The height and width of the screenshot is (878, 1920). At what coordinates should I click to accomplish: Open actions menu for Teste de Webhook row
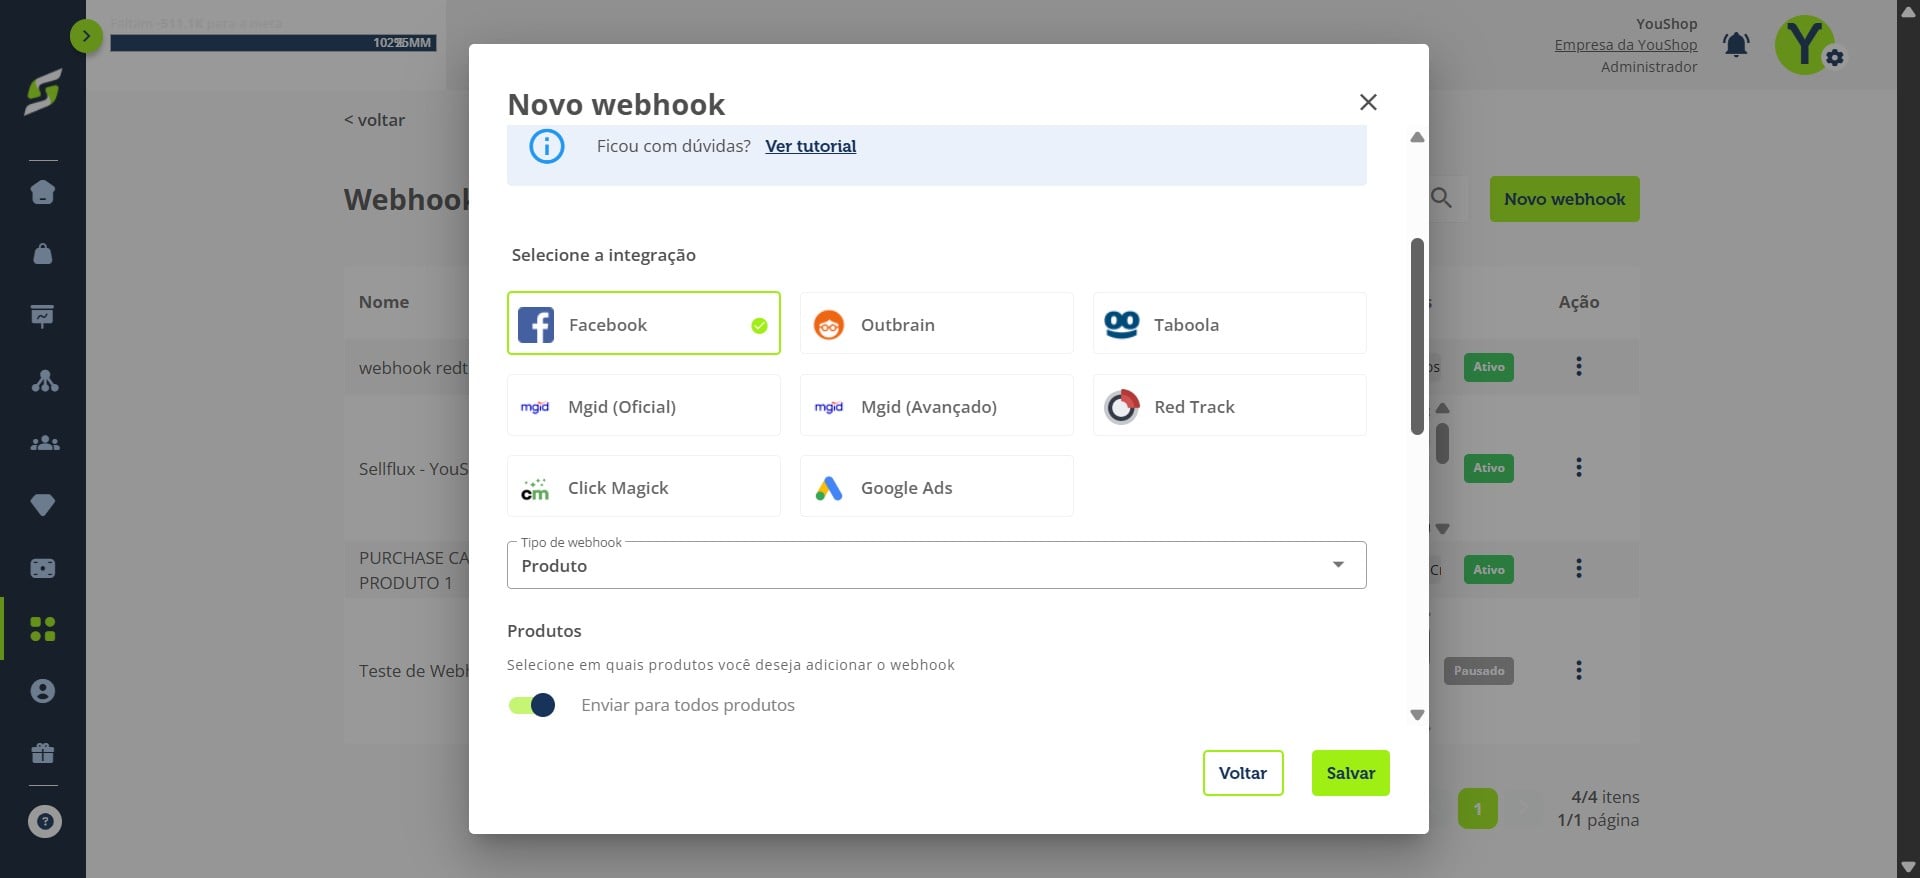[1579, 670]
